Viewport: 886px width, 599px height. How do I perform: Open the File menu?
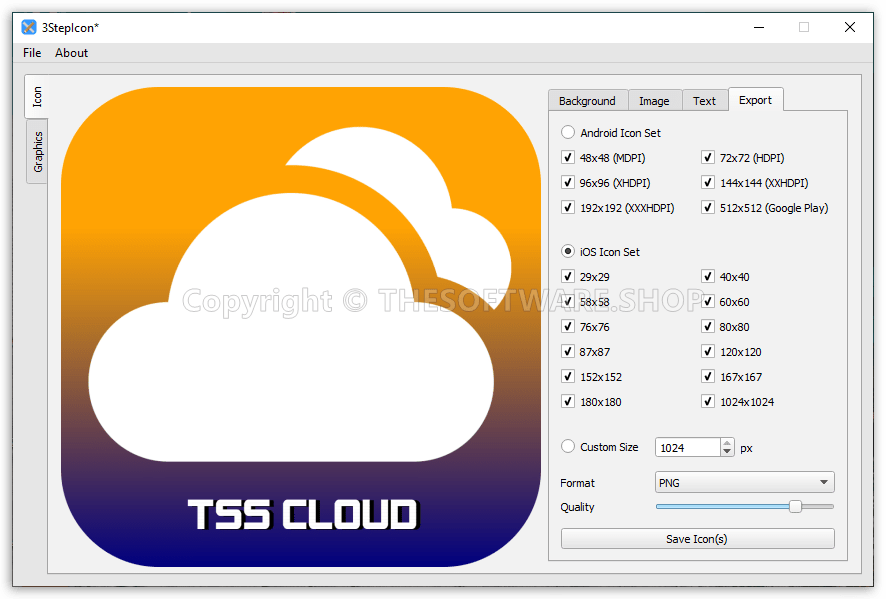32,53
